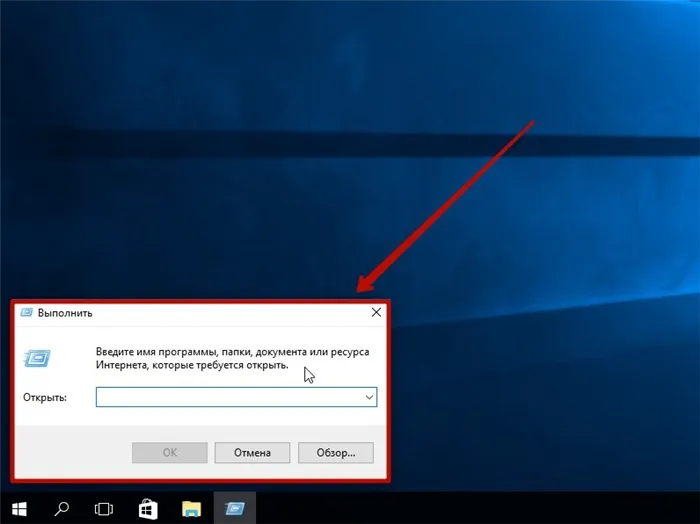Open taskbar search magnifier
The height and width of the screenshot is (524, 700).
tap(62, 509)
